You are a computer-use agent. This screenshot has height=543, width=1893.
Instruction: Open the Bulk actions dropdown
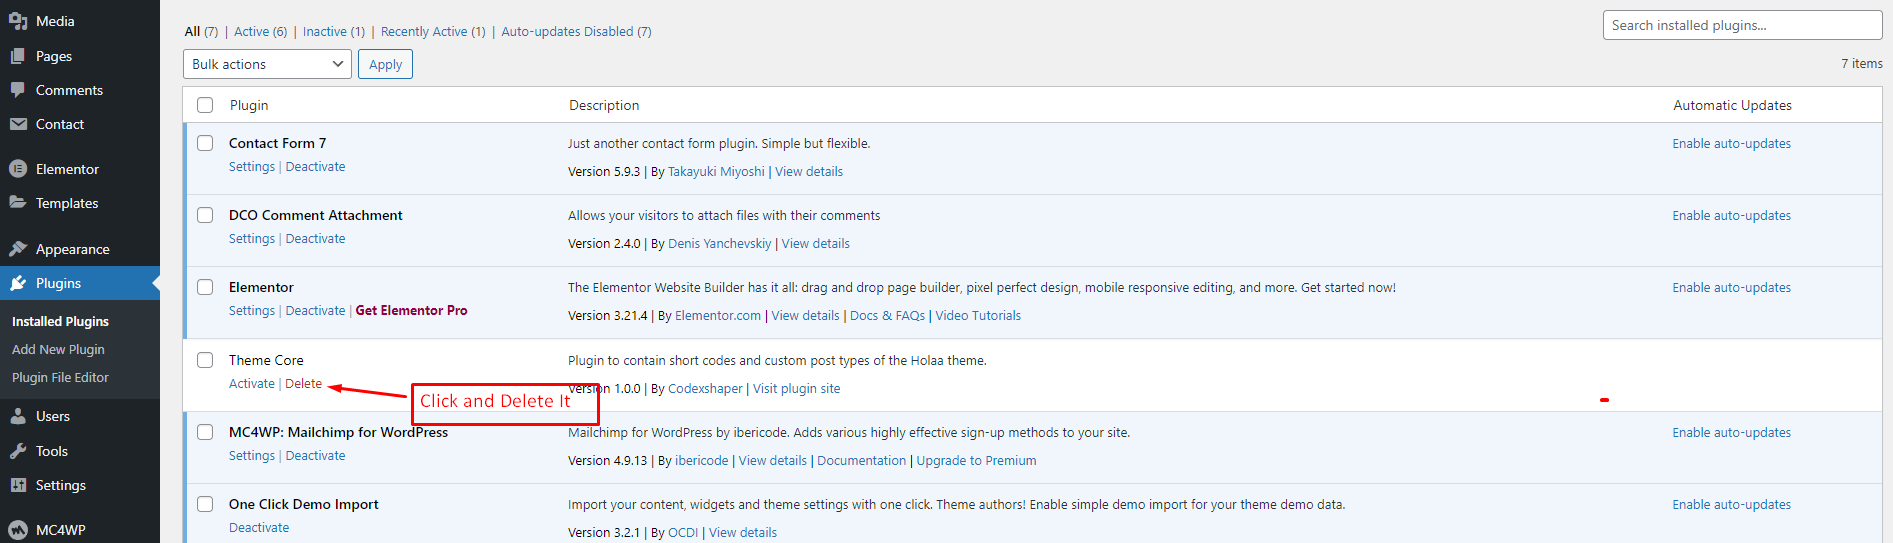click(267, 64)
